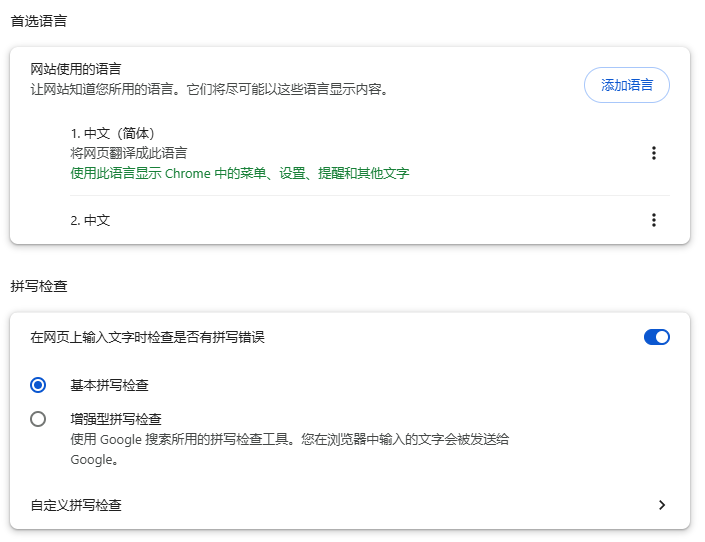Click the 首选语言 section title
Viewport: 705px width, 542px height.
39,21
